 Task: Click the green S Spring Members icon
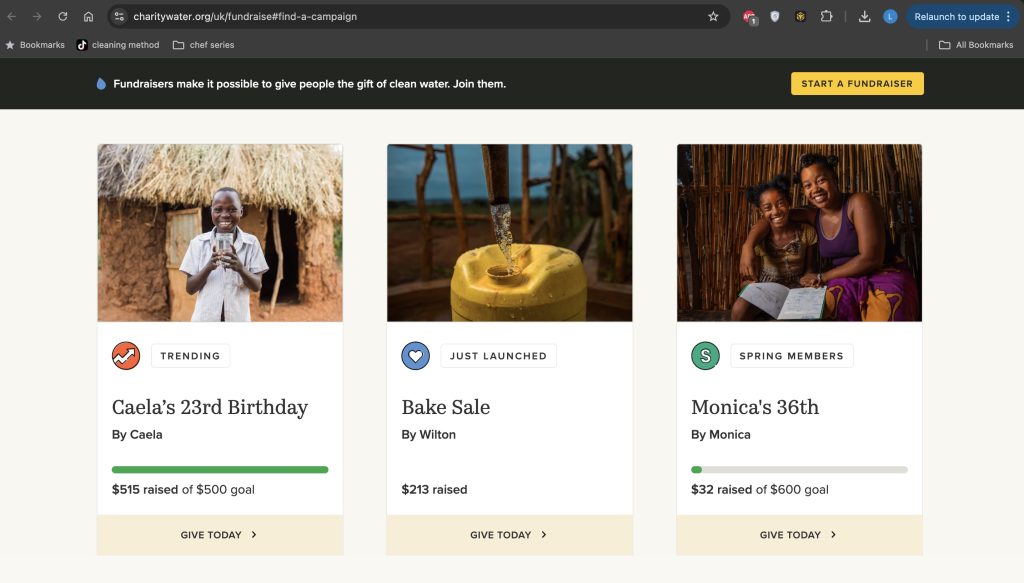[x=705, y=356]
